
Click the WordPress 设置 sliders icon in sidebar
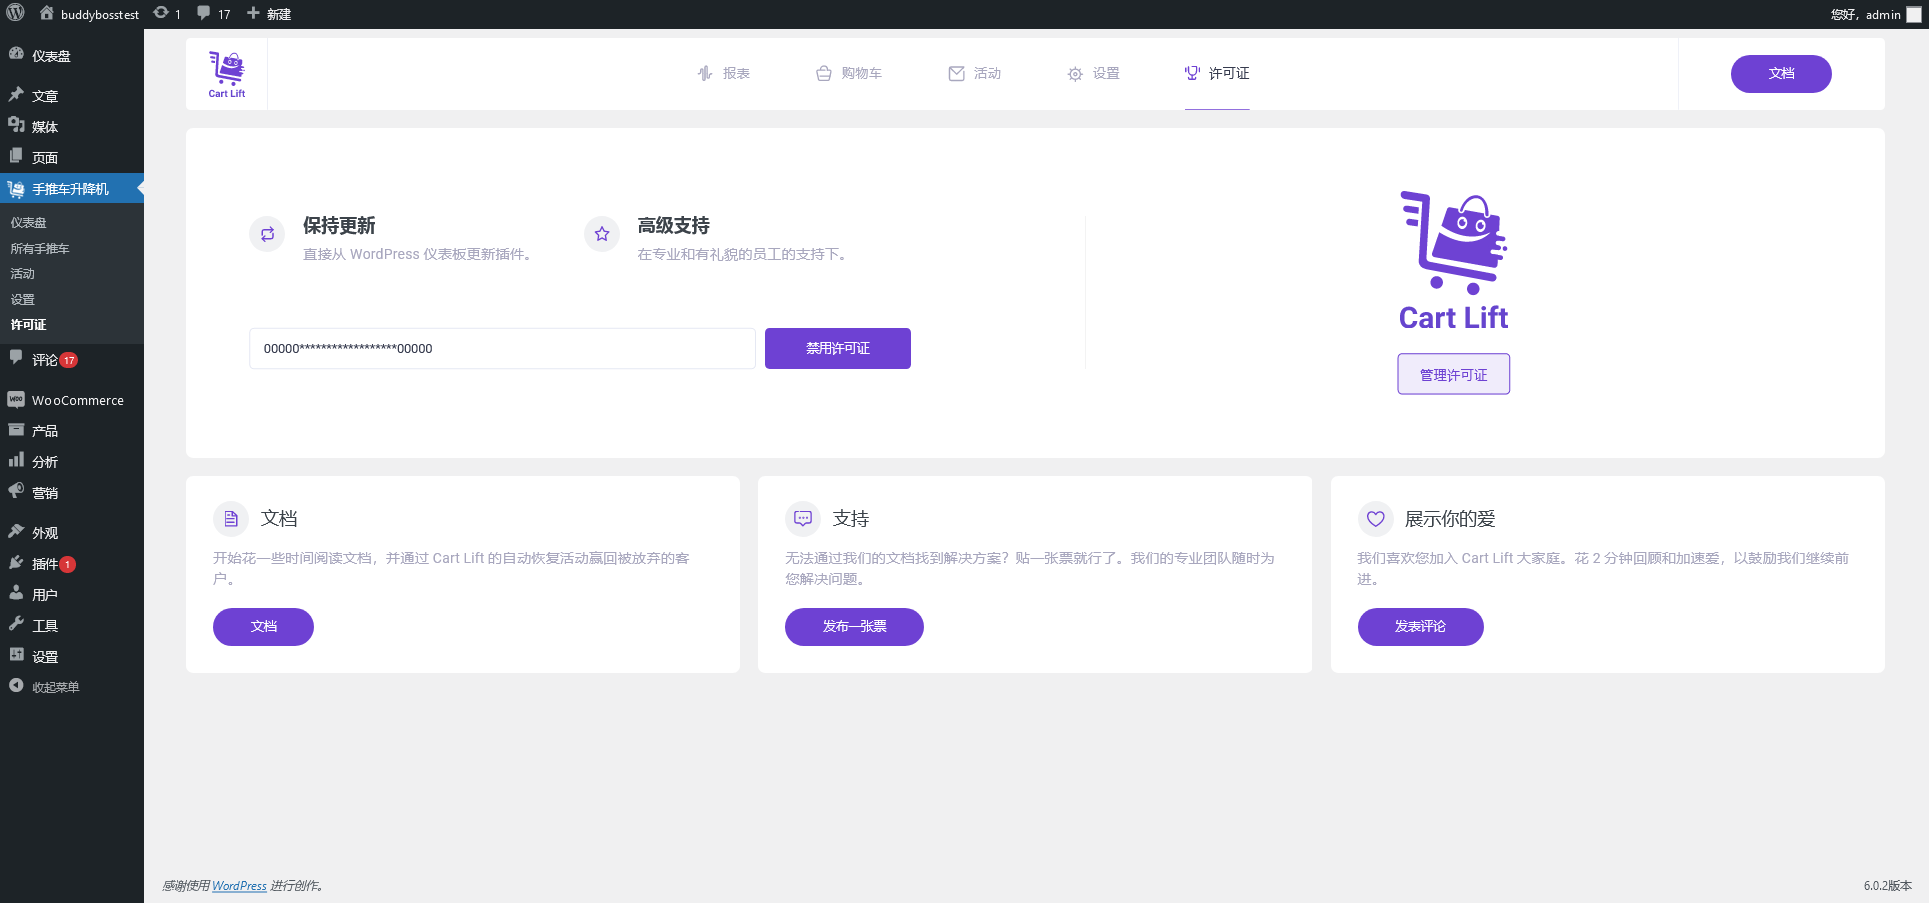[16, 655]
